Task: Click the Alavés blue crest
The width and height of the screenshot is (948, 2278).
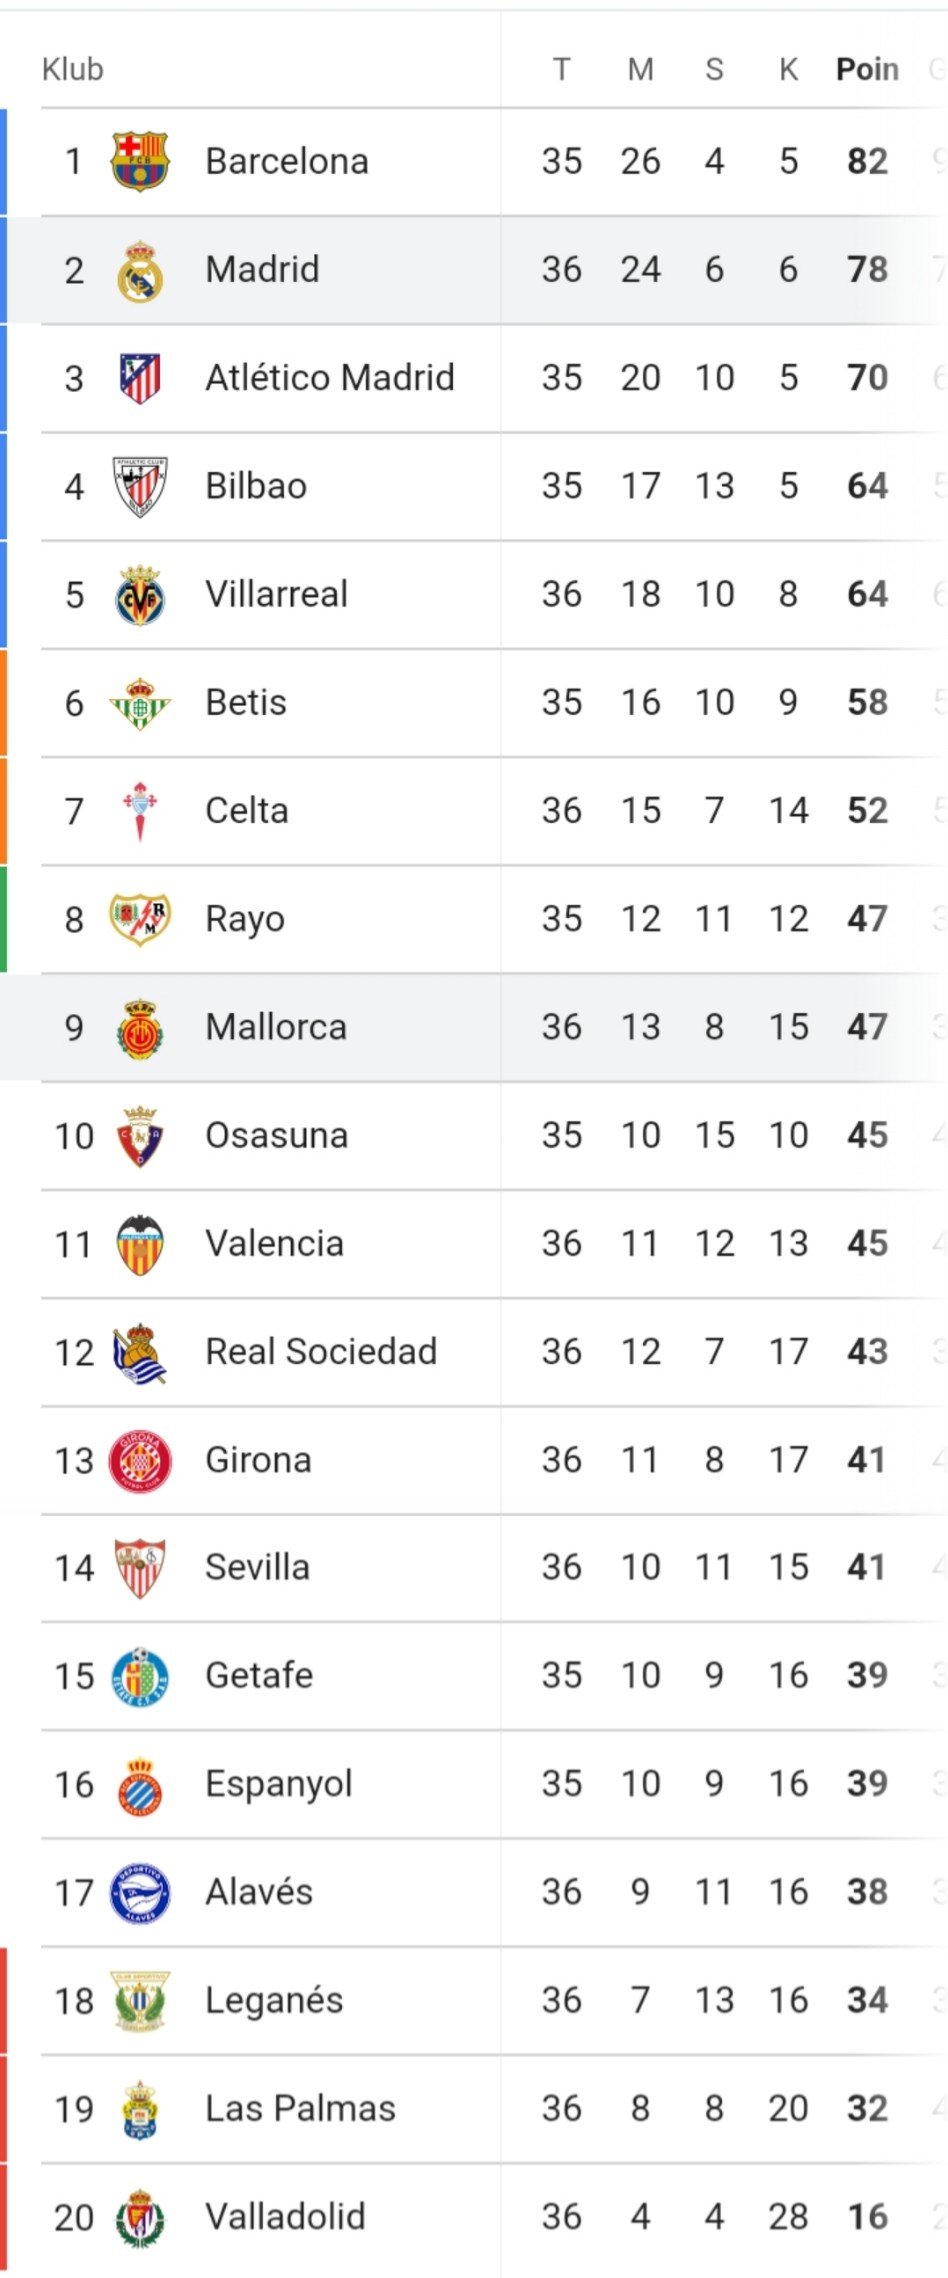Action: [140, 1893]
